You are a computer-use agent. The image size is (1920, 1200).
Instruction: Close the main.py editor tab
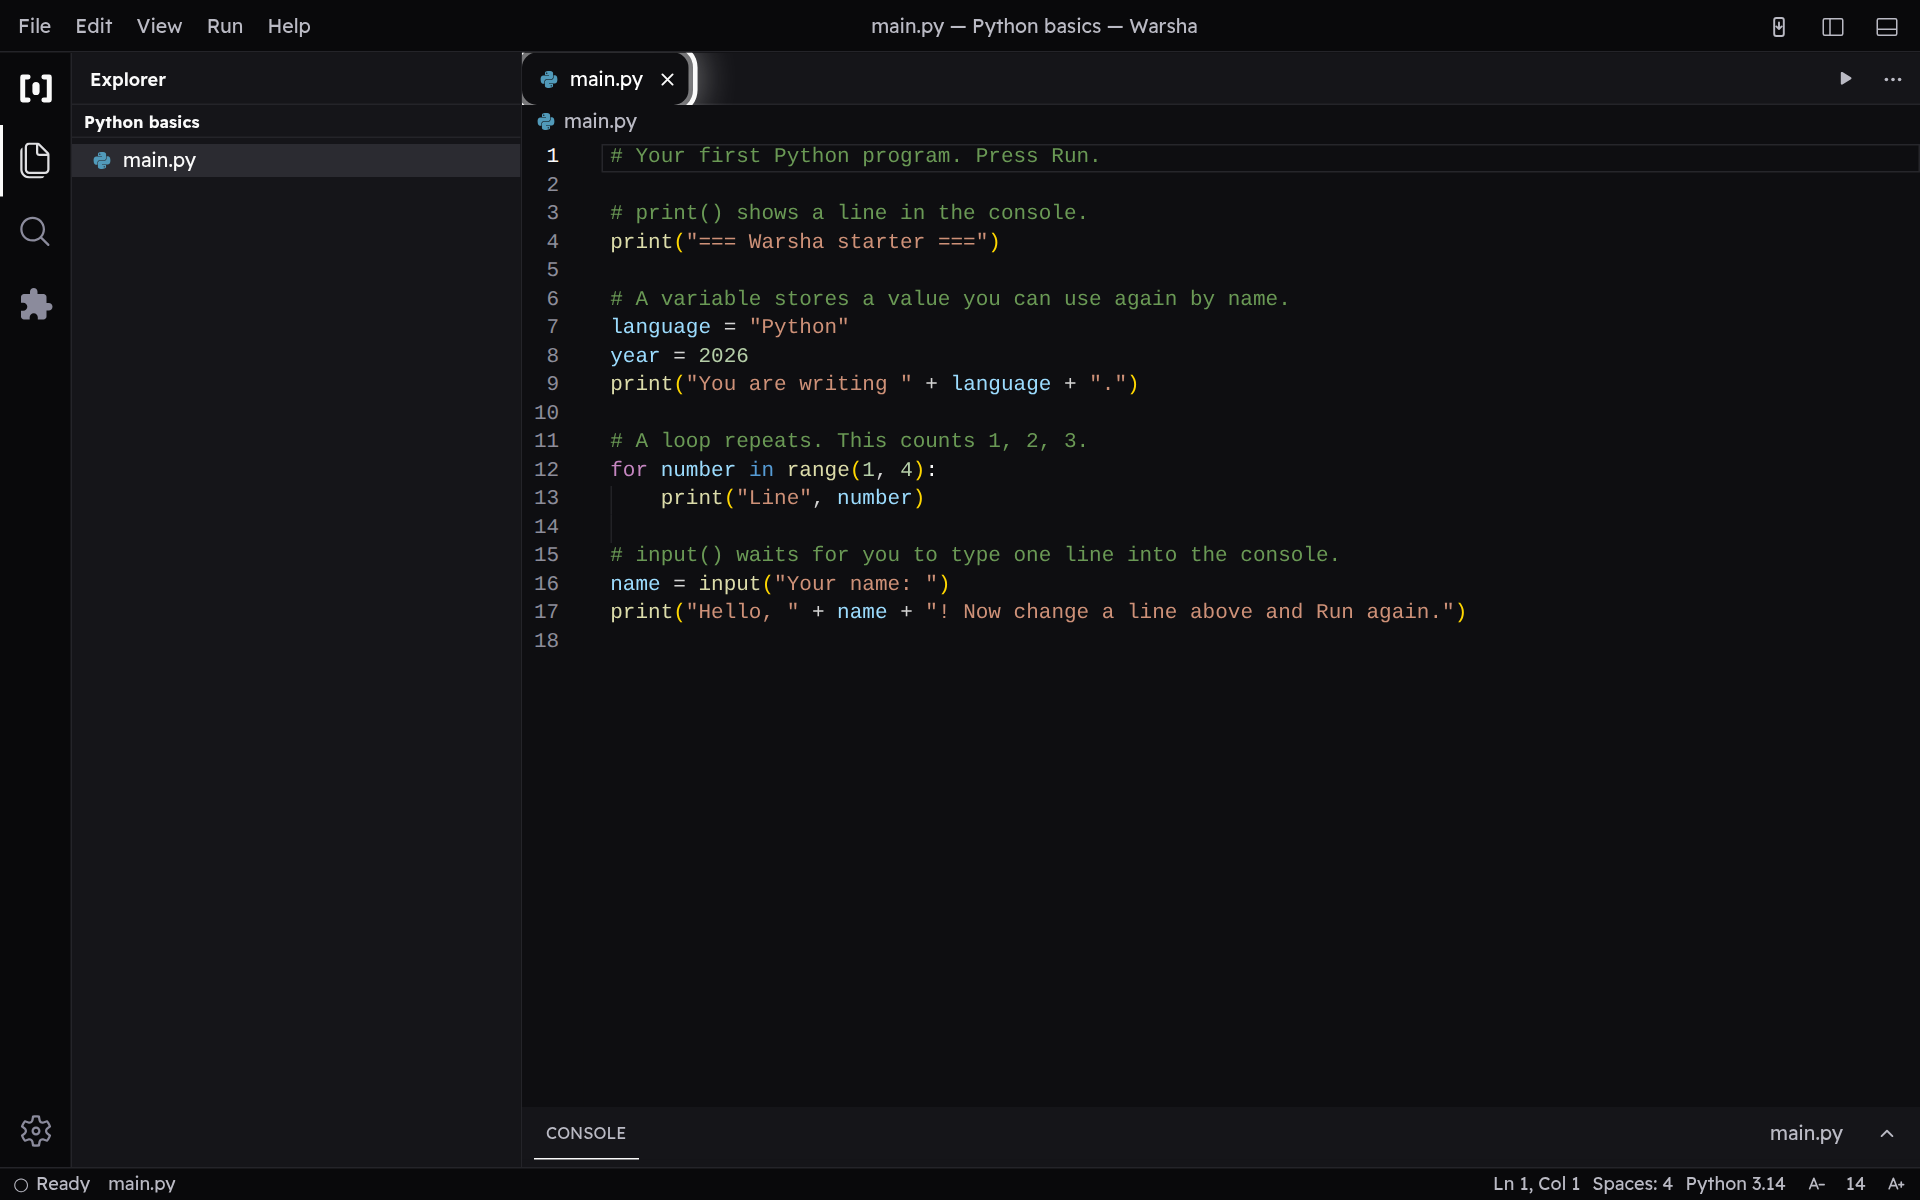point(667,80)
